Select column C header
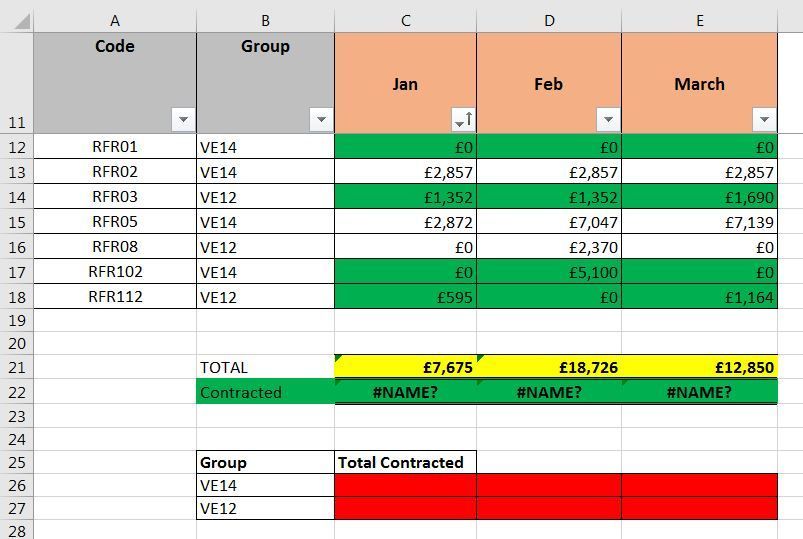The image size is (803, 539). (x=405, y=20)
